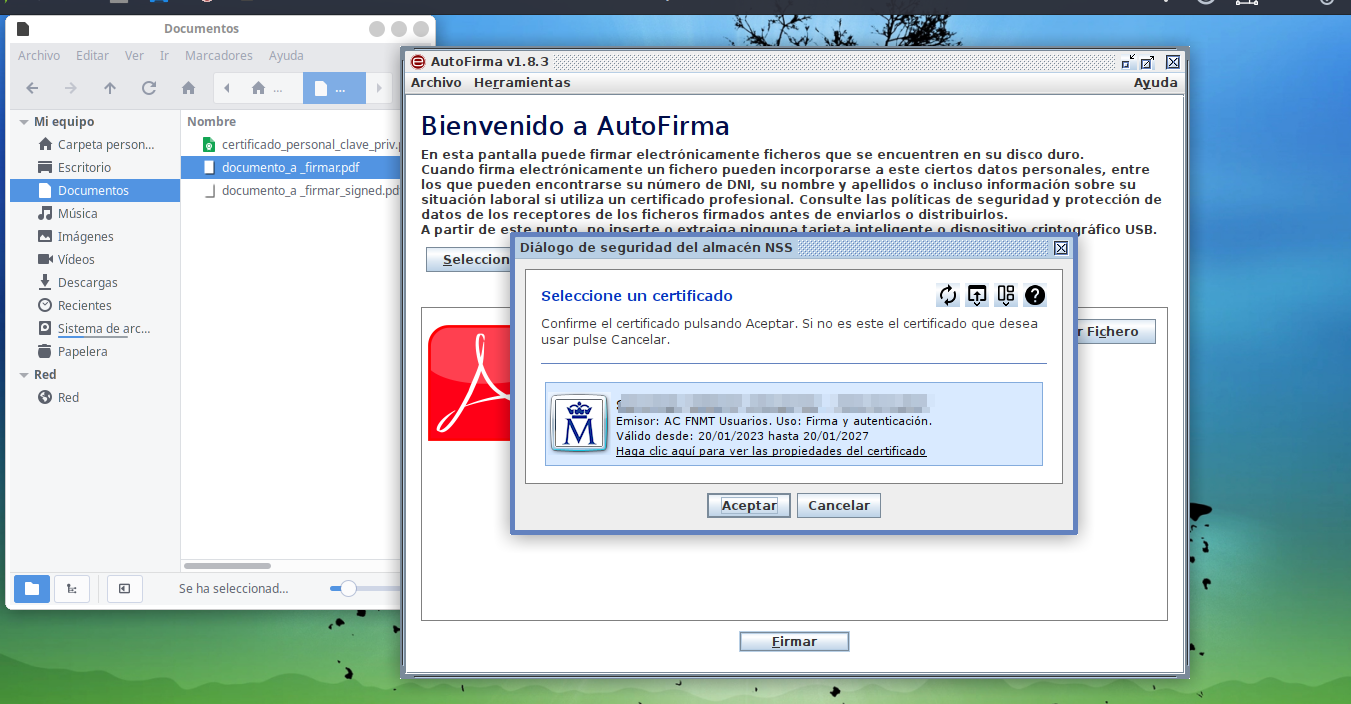The width and height of the screenshot is (1351, 704).
Task: Open the Editar menu in the file manager
Action: (x=93, y=56)
